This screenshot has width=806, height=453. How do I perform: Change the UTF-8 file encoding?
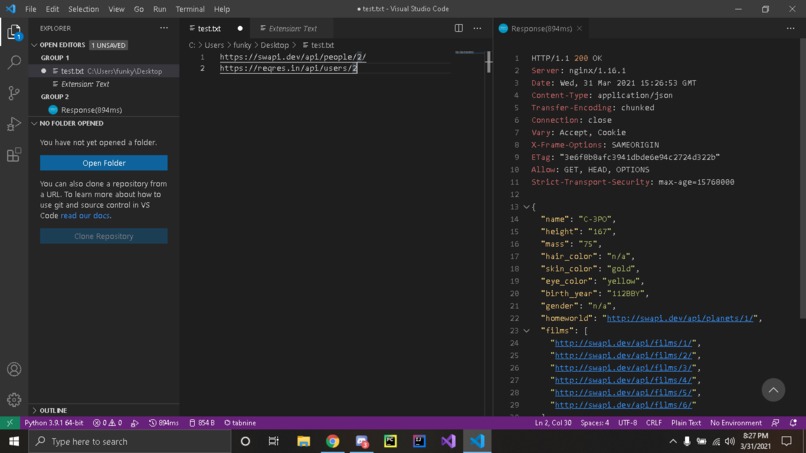627,423
